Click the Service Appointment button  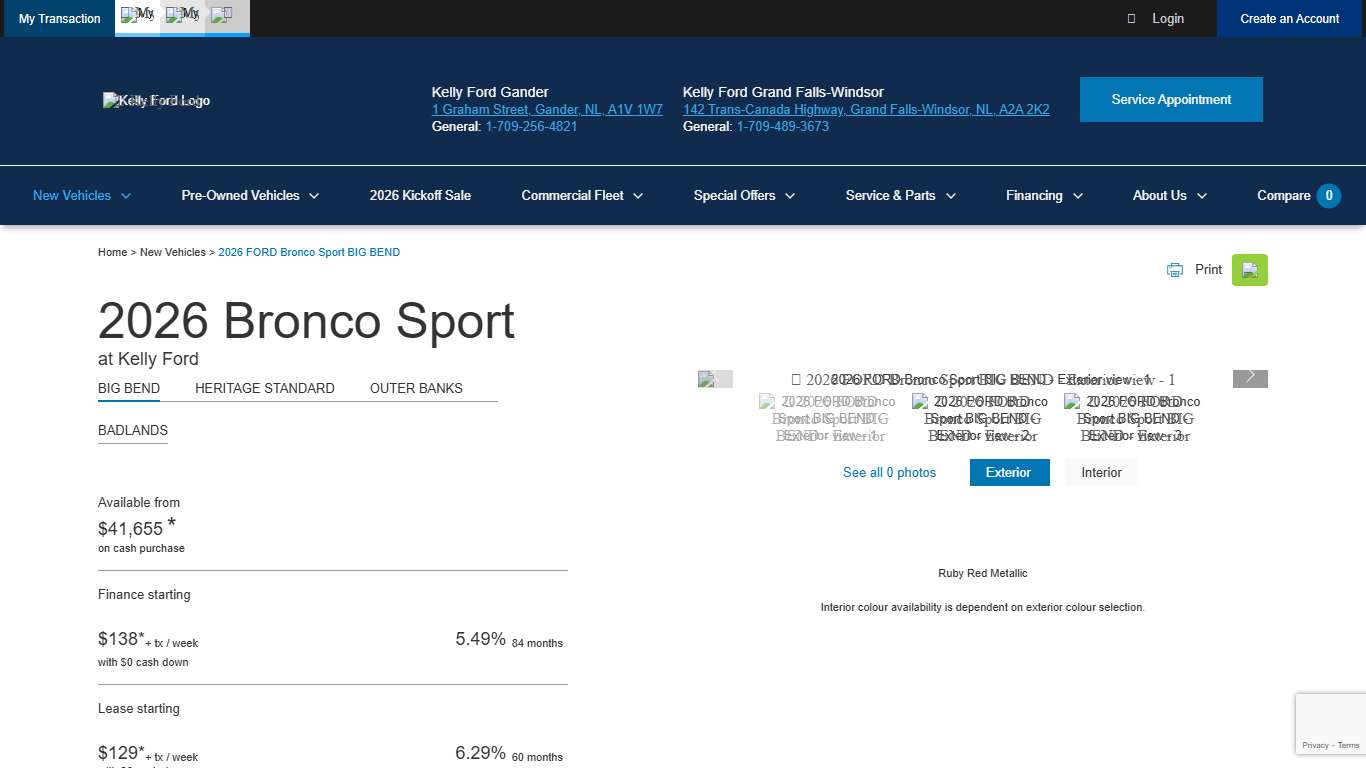click(1171, 99)
